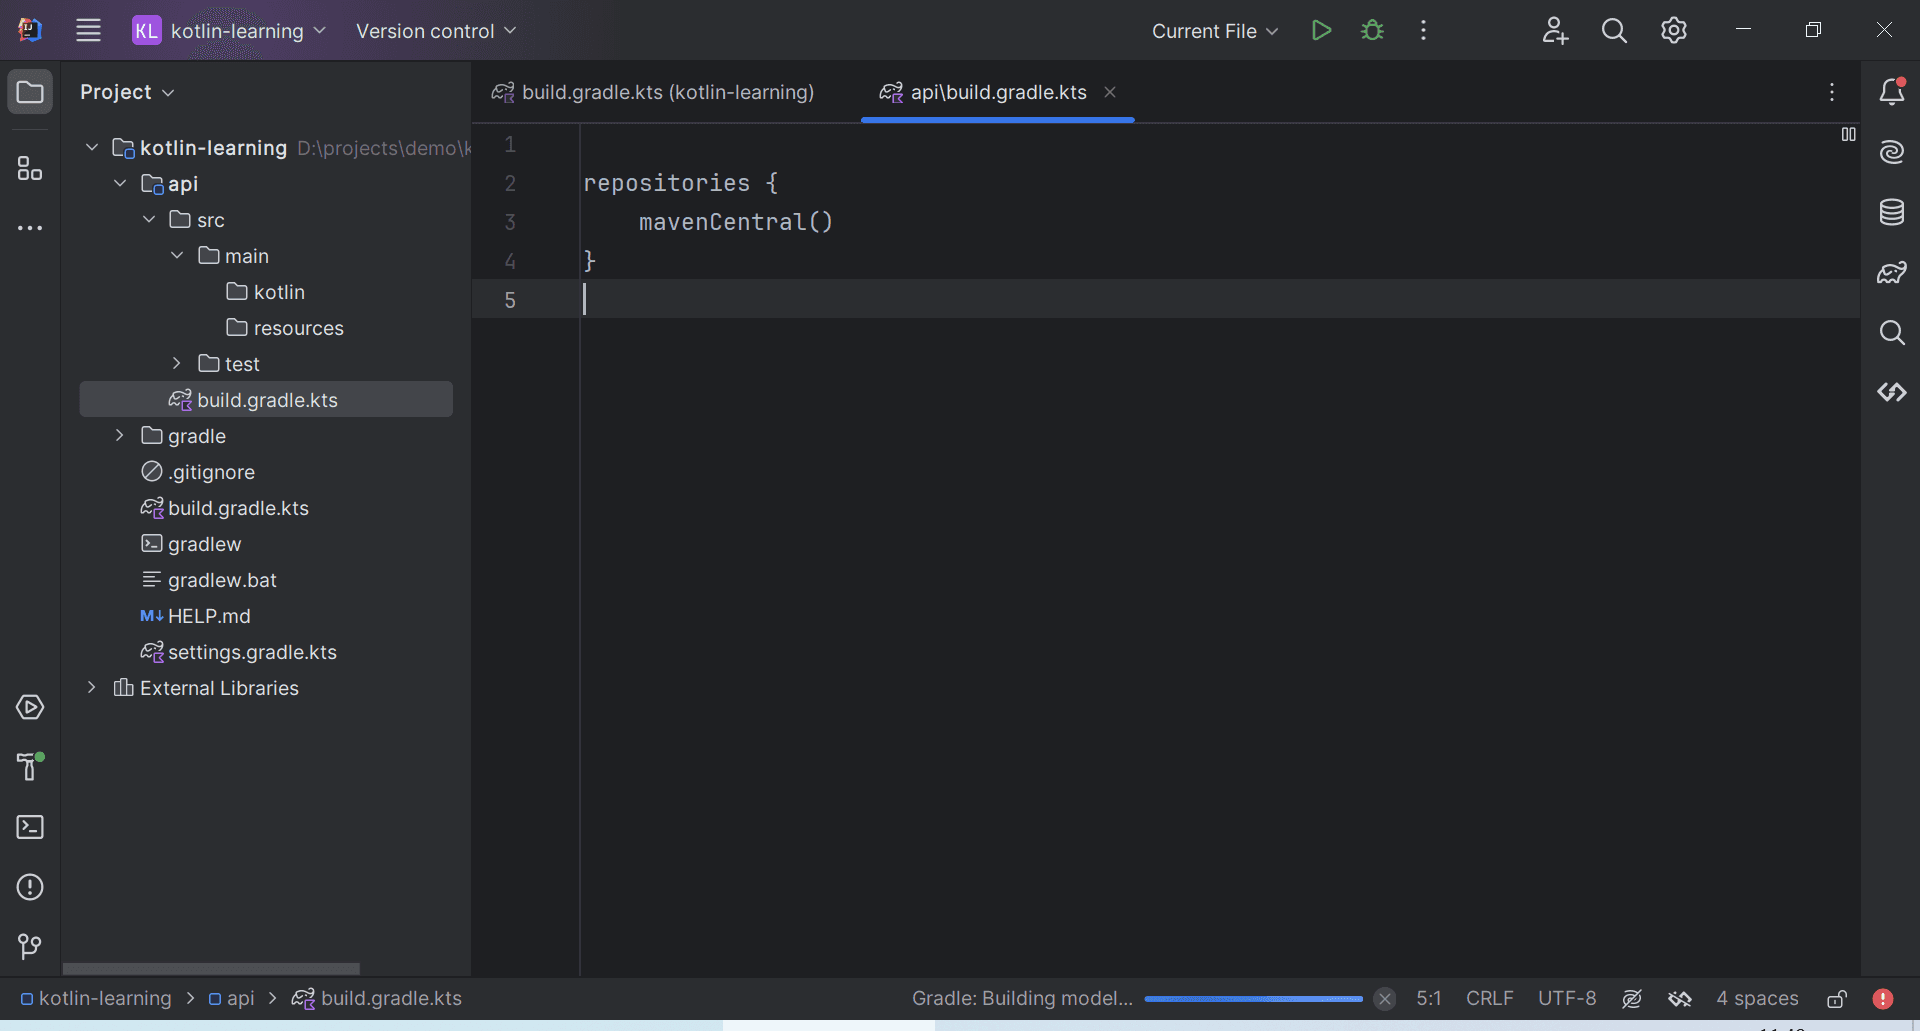
Task: Open Problems tool window icon
Action: (x=30, y=887)
